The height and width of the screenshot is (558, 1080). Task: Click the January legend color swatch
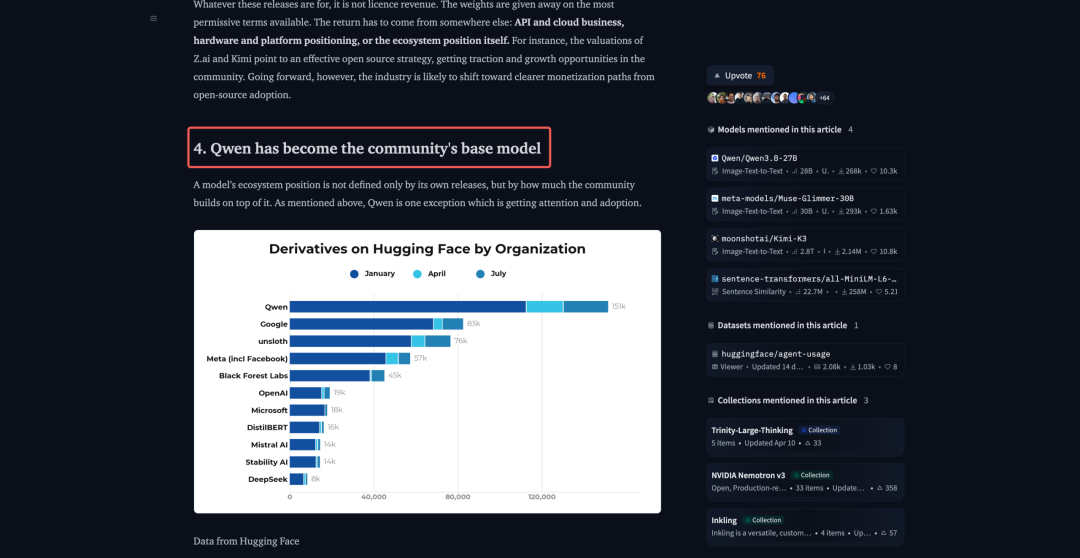click(354, 274)
